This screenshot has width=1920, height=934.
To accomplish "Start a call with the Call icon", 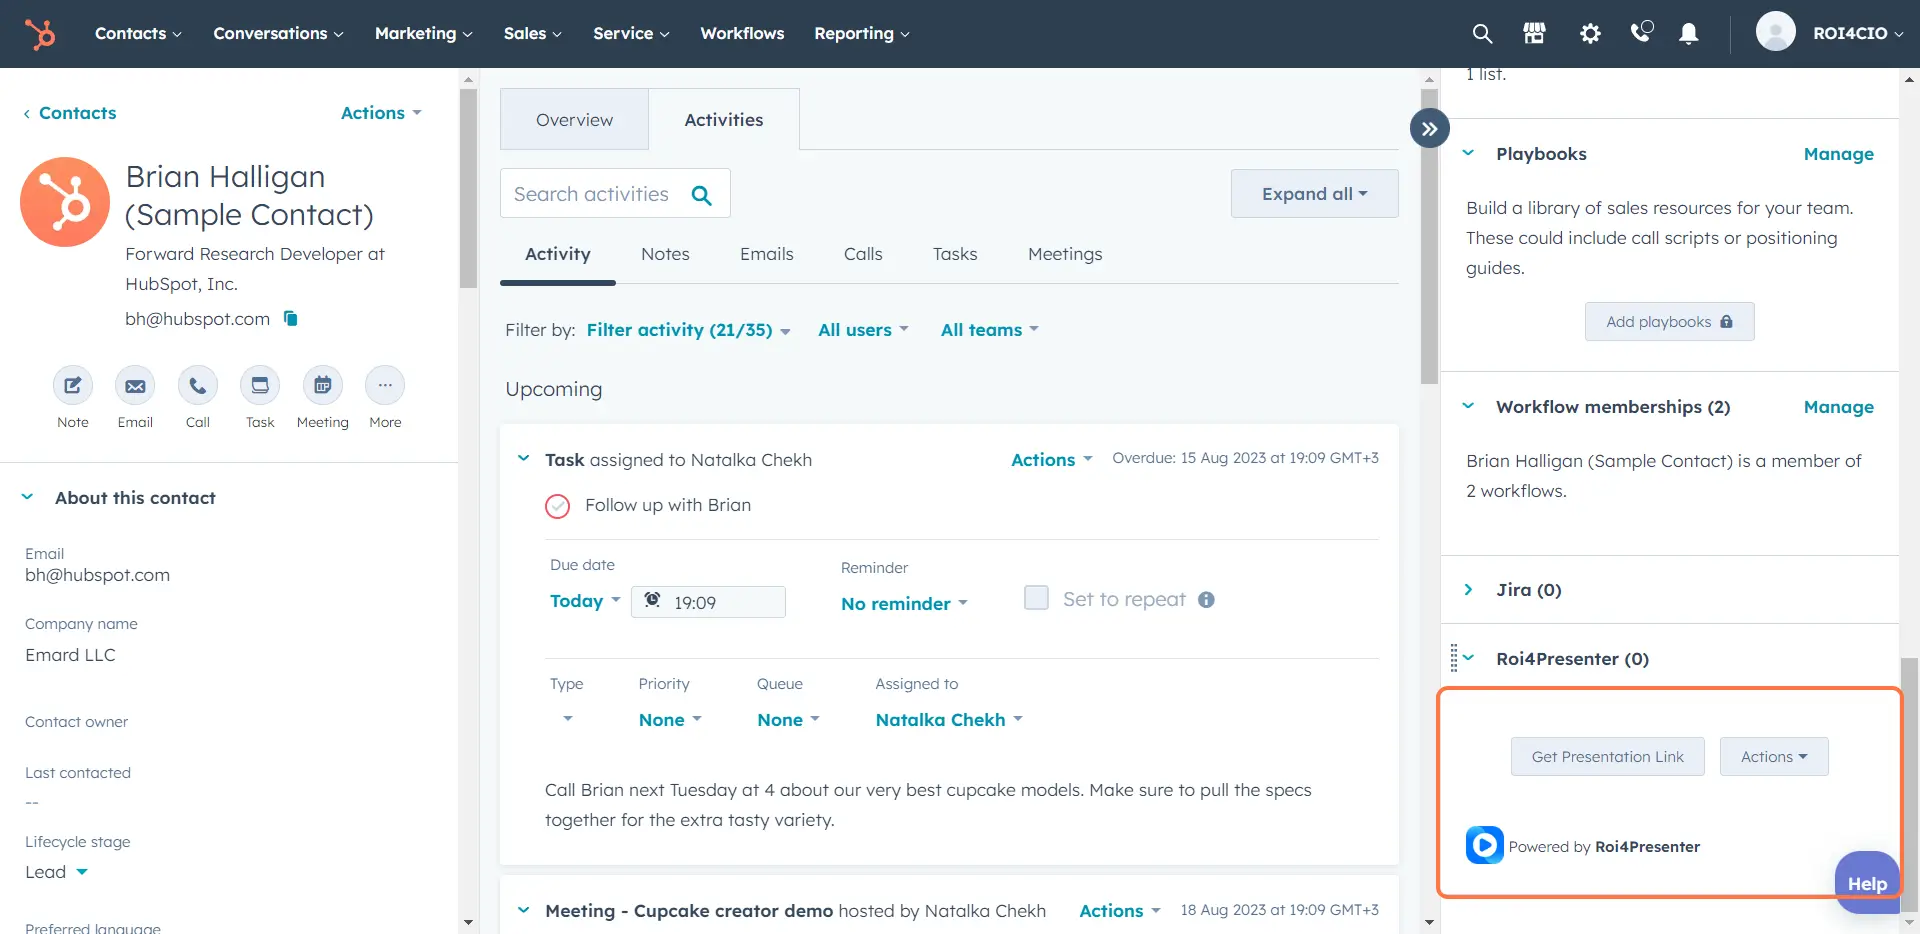I will pos(197,386).
